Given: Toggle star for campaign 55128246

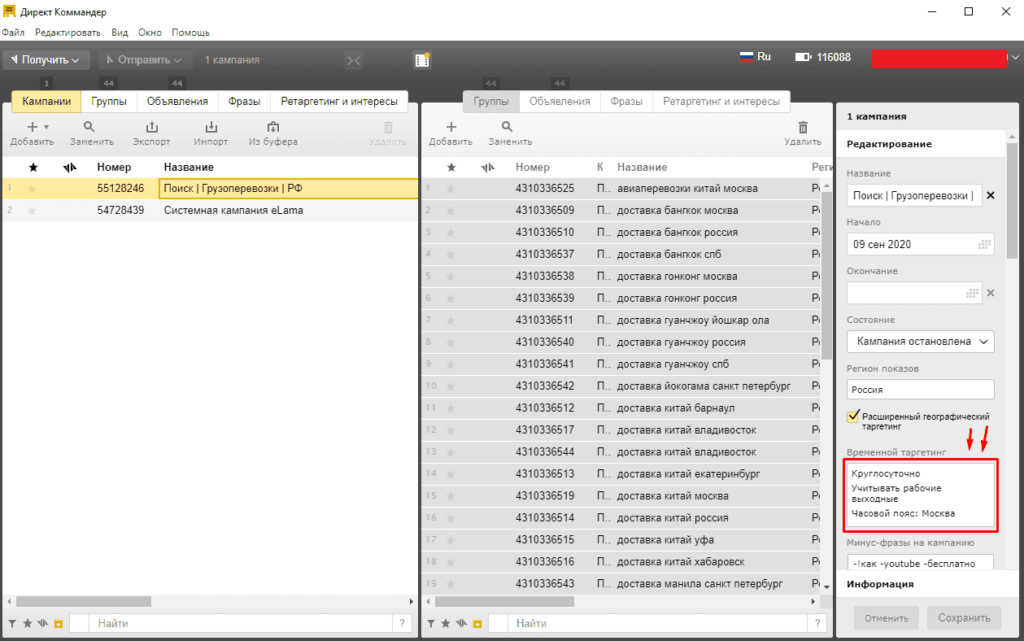Looking at the screenshot, I should (x=32, y=189).
